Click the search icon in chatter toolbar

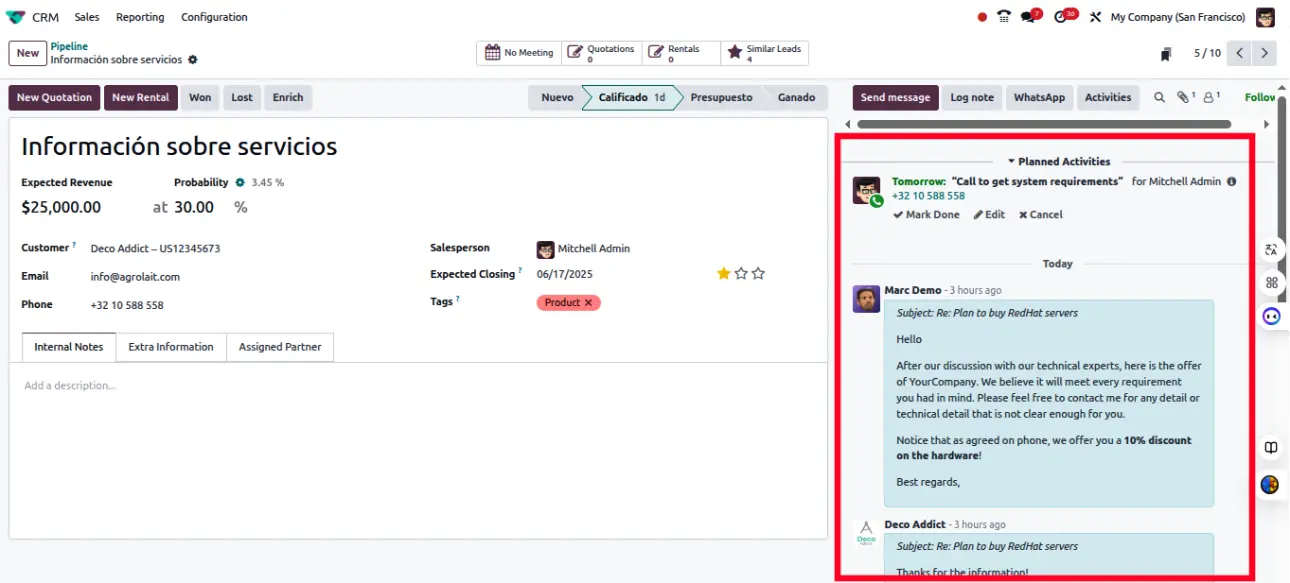(1160, 98)
